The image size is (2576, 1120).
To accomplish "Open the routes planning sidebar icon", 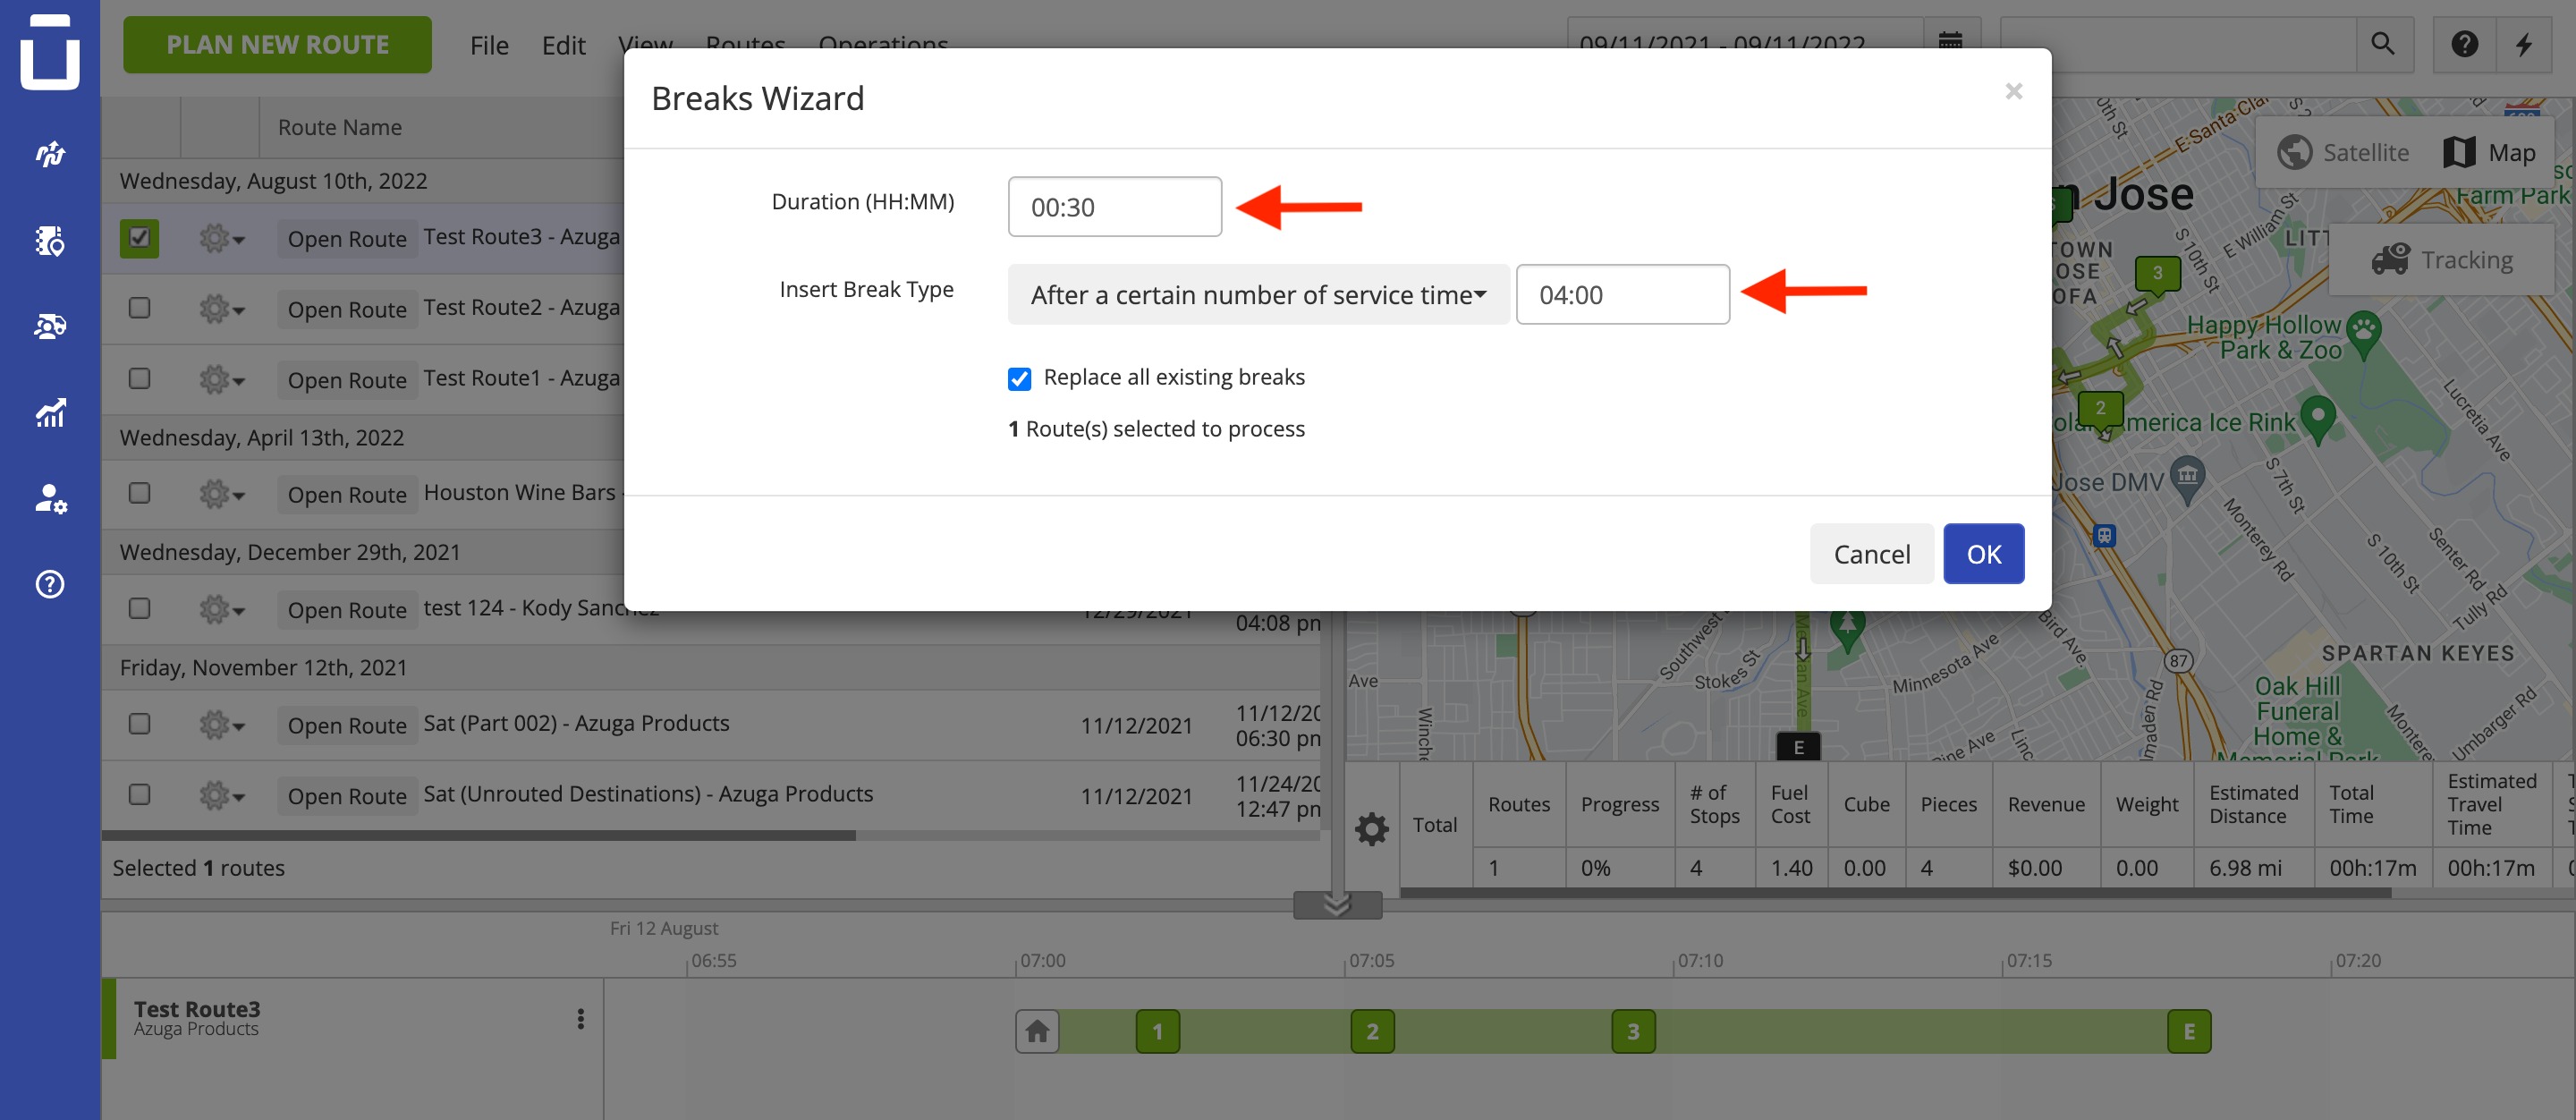I will [50, 153].
